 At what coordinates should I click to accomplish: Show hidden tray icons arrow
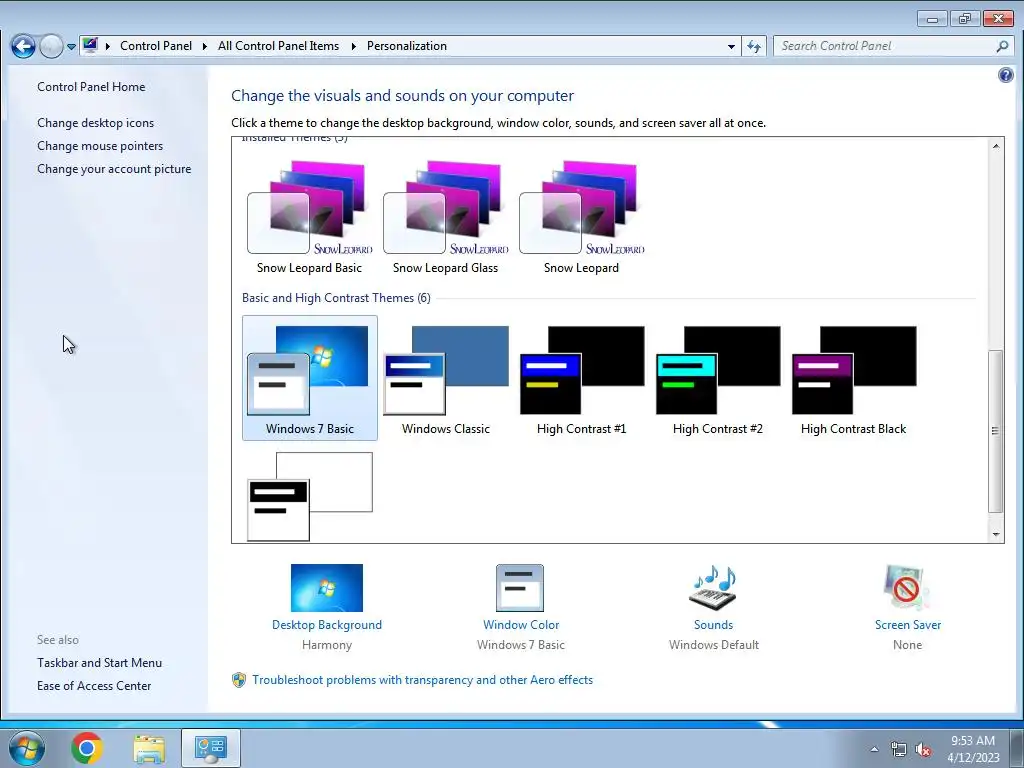click(x=874, y=749)
